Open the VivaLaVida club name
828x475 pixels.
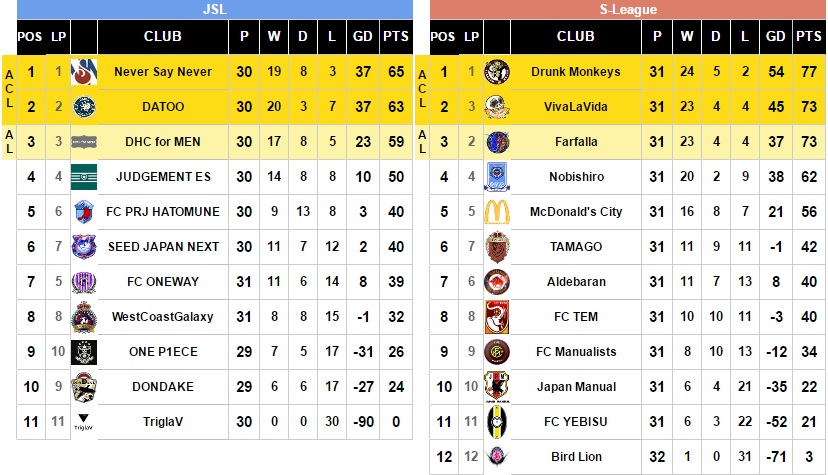(575, 107)
